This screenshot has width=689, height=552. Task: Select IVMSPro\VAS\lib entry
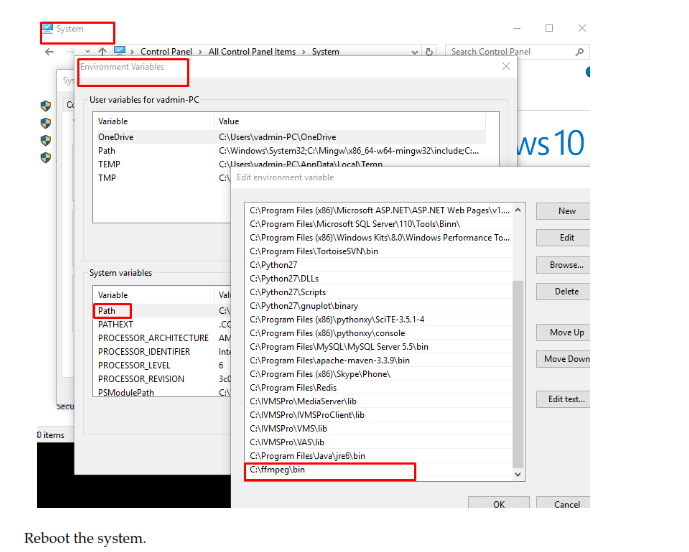[379, 442]
